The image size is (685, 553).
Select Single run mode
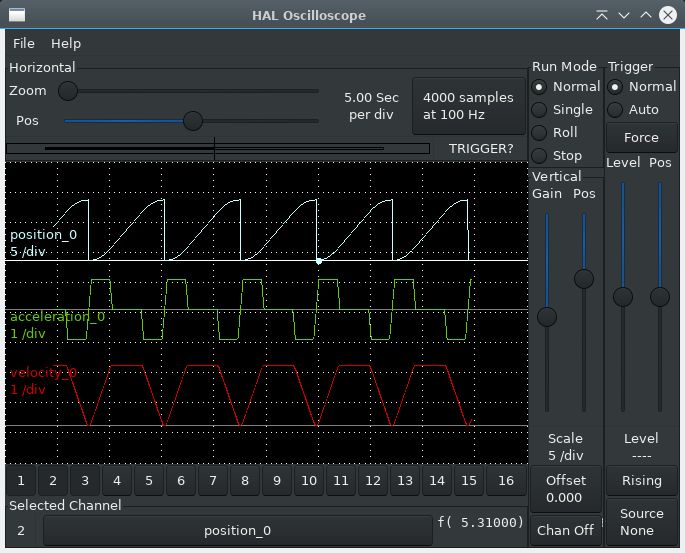click(x=562, y=110)
